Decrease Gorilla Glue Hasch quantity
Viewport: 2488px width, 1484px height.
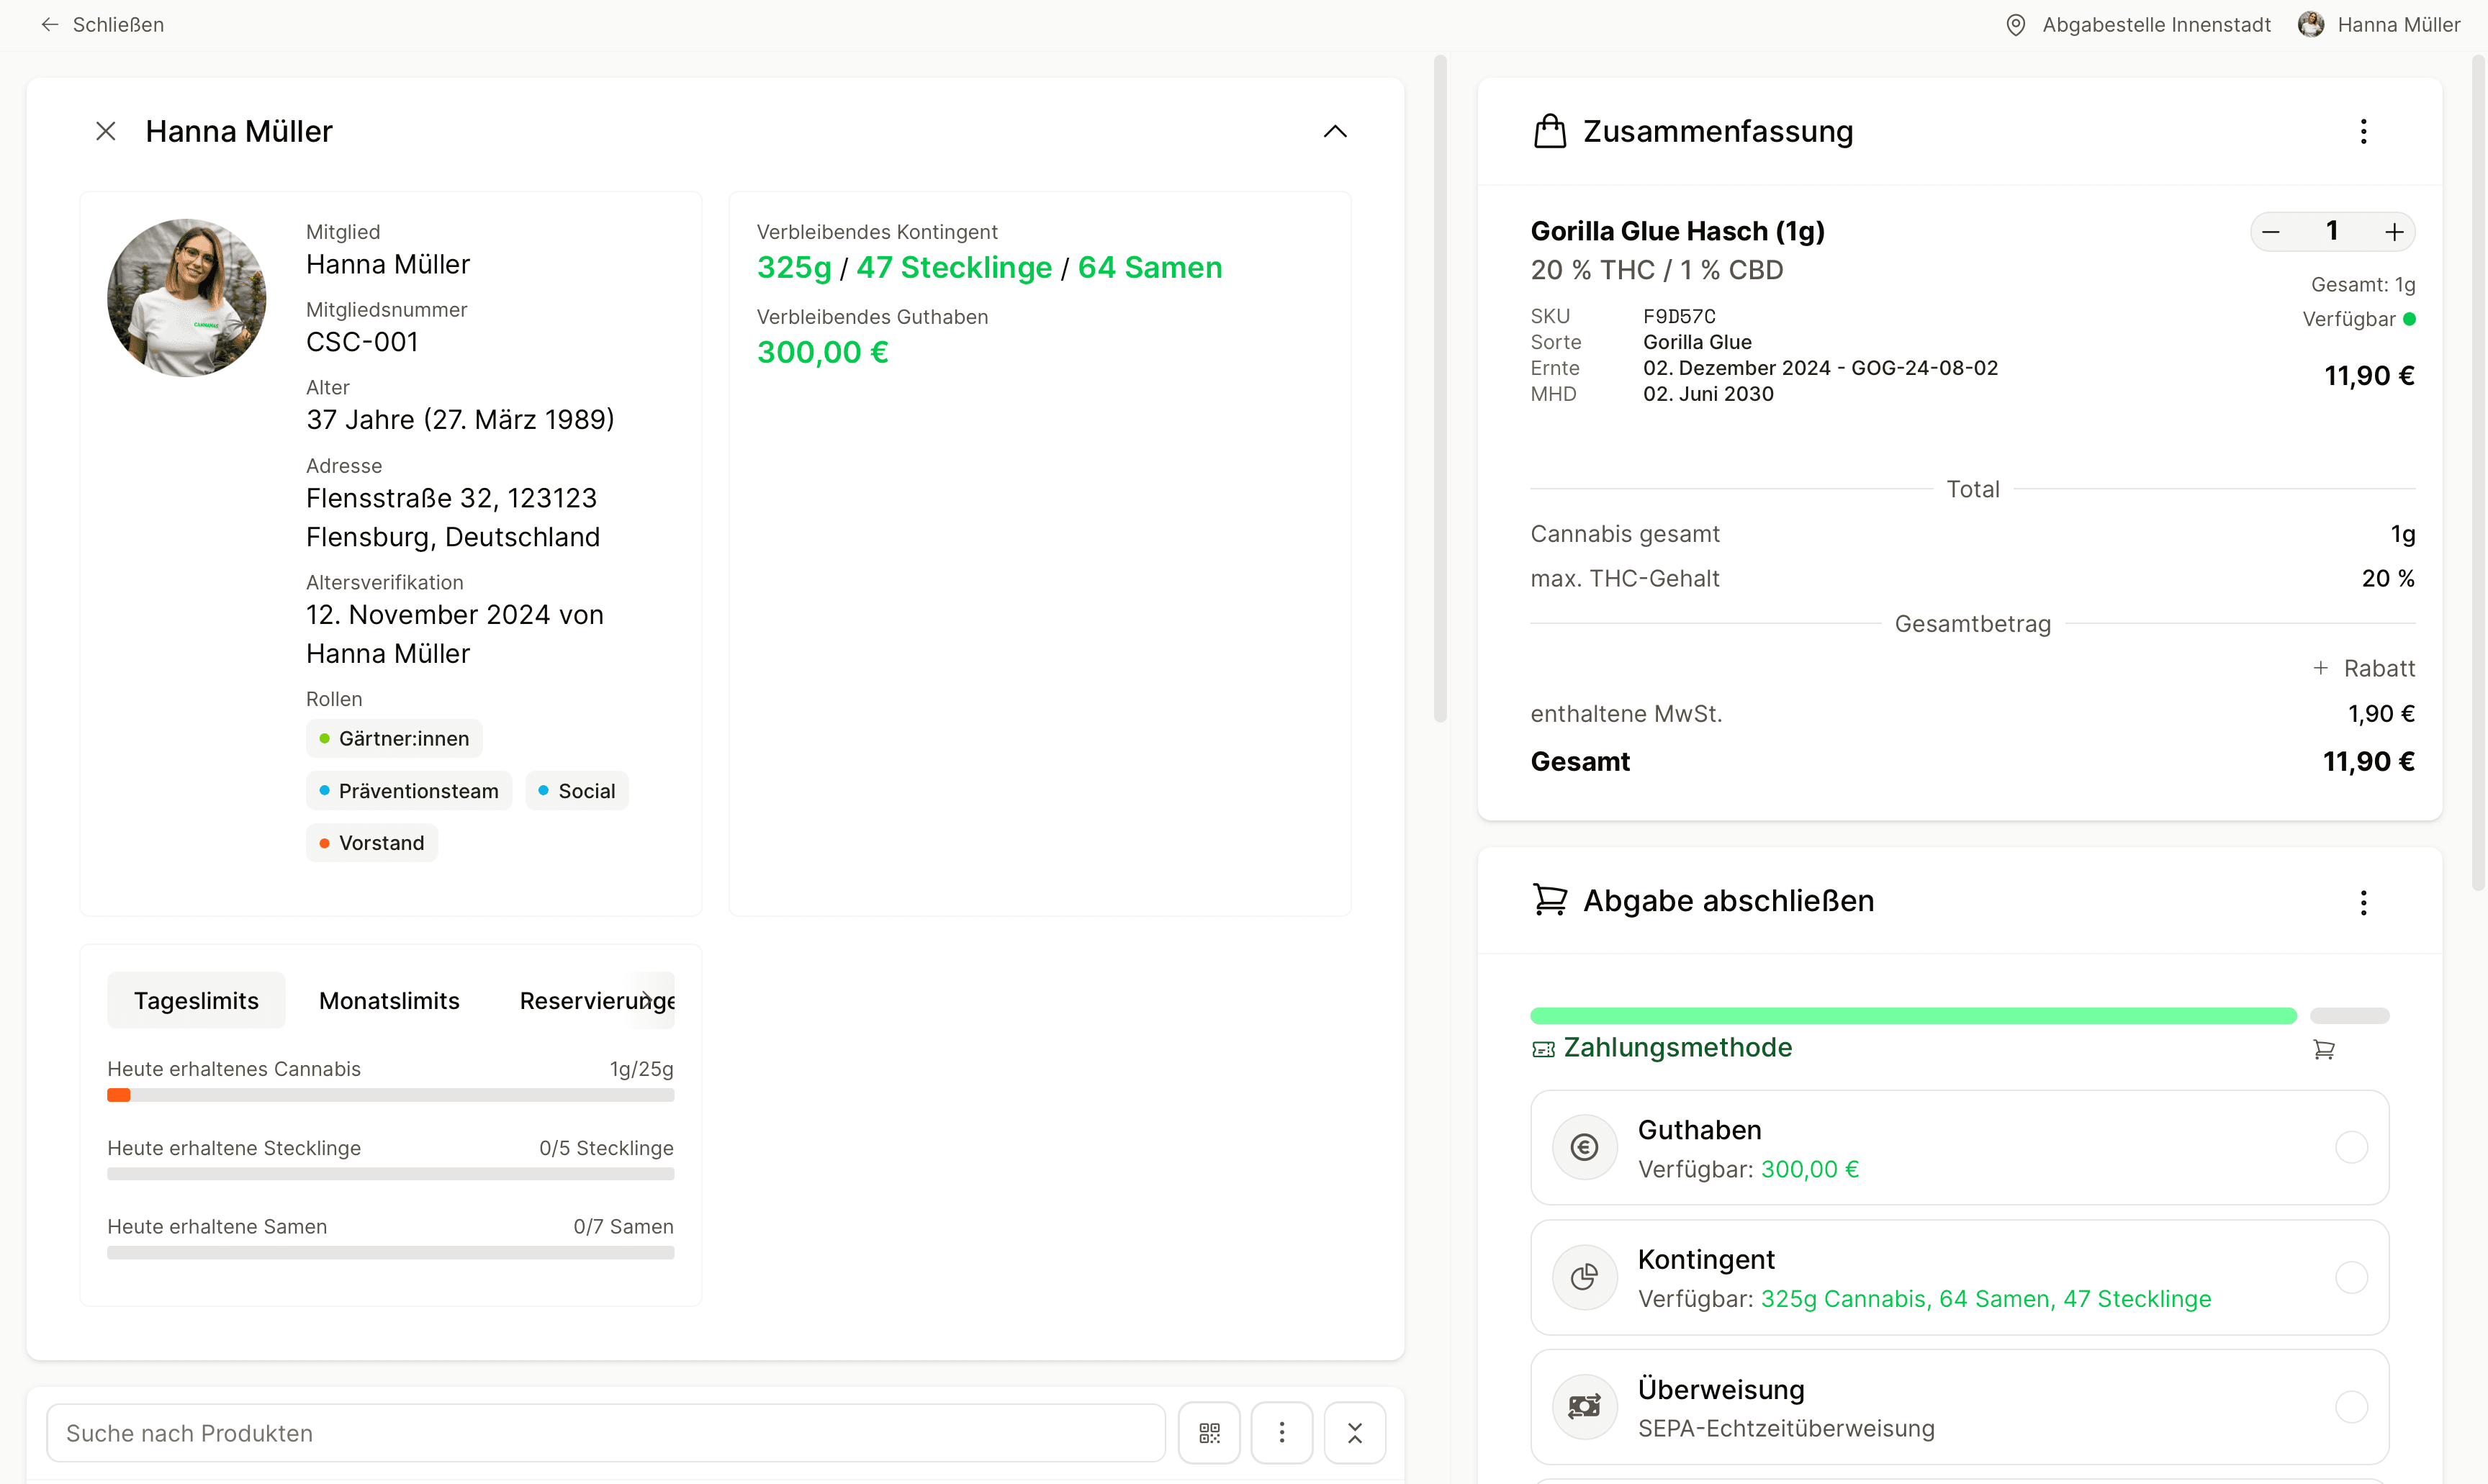pos(2271,232)
